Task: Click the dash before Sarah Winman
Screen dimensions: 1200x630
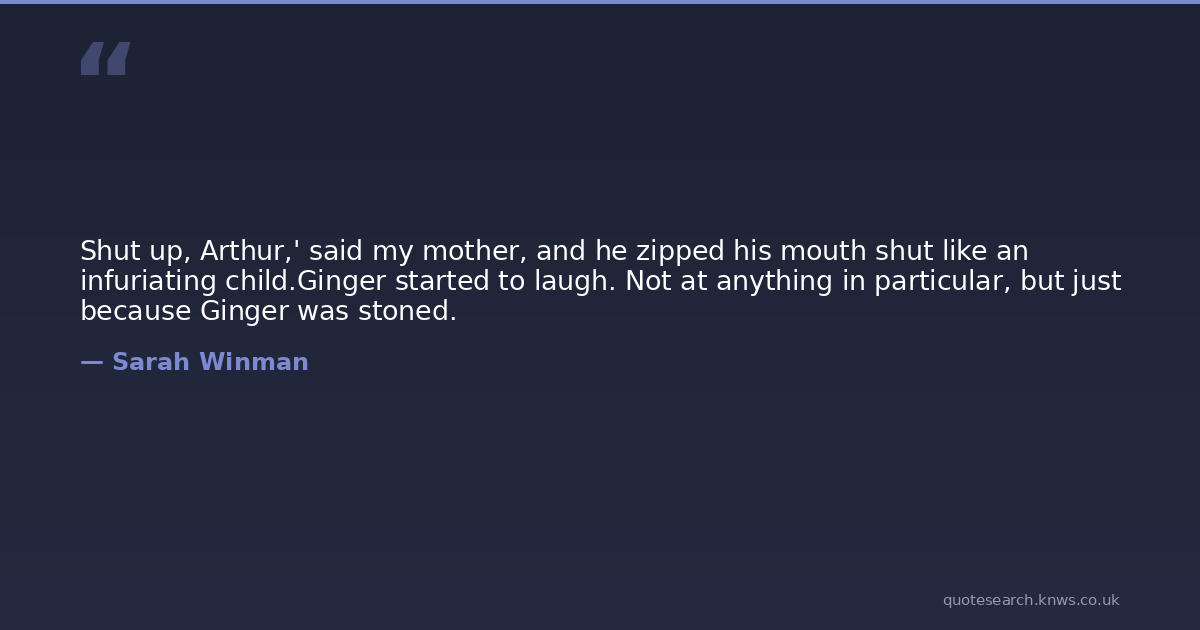Action: click(x=91, y=363)
